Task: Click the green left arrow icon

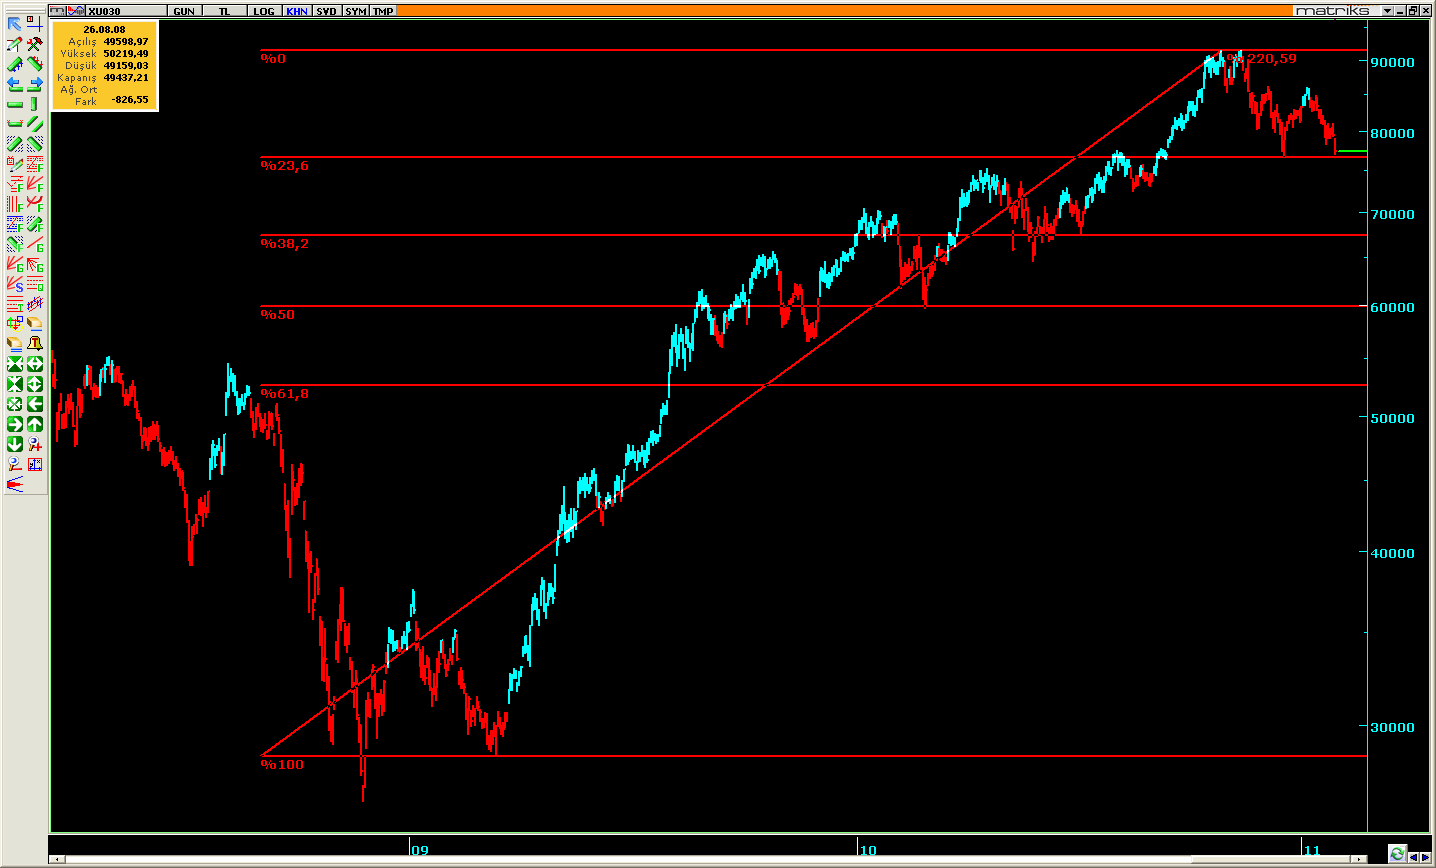Action: click(34, 404)
